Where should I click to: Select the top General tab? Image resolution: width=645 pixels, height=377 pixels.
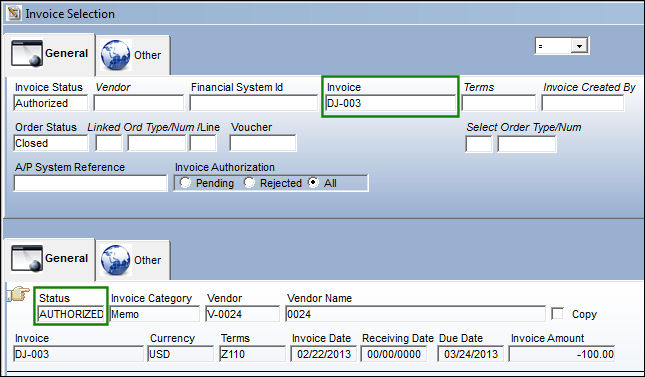tap(49, 54)
